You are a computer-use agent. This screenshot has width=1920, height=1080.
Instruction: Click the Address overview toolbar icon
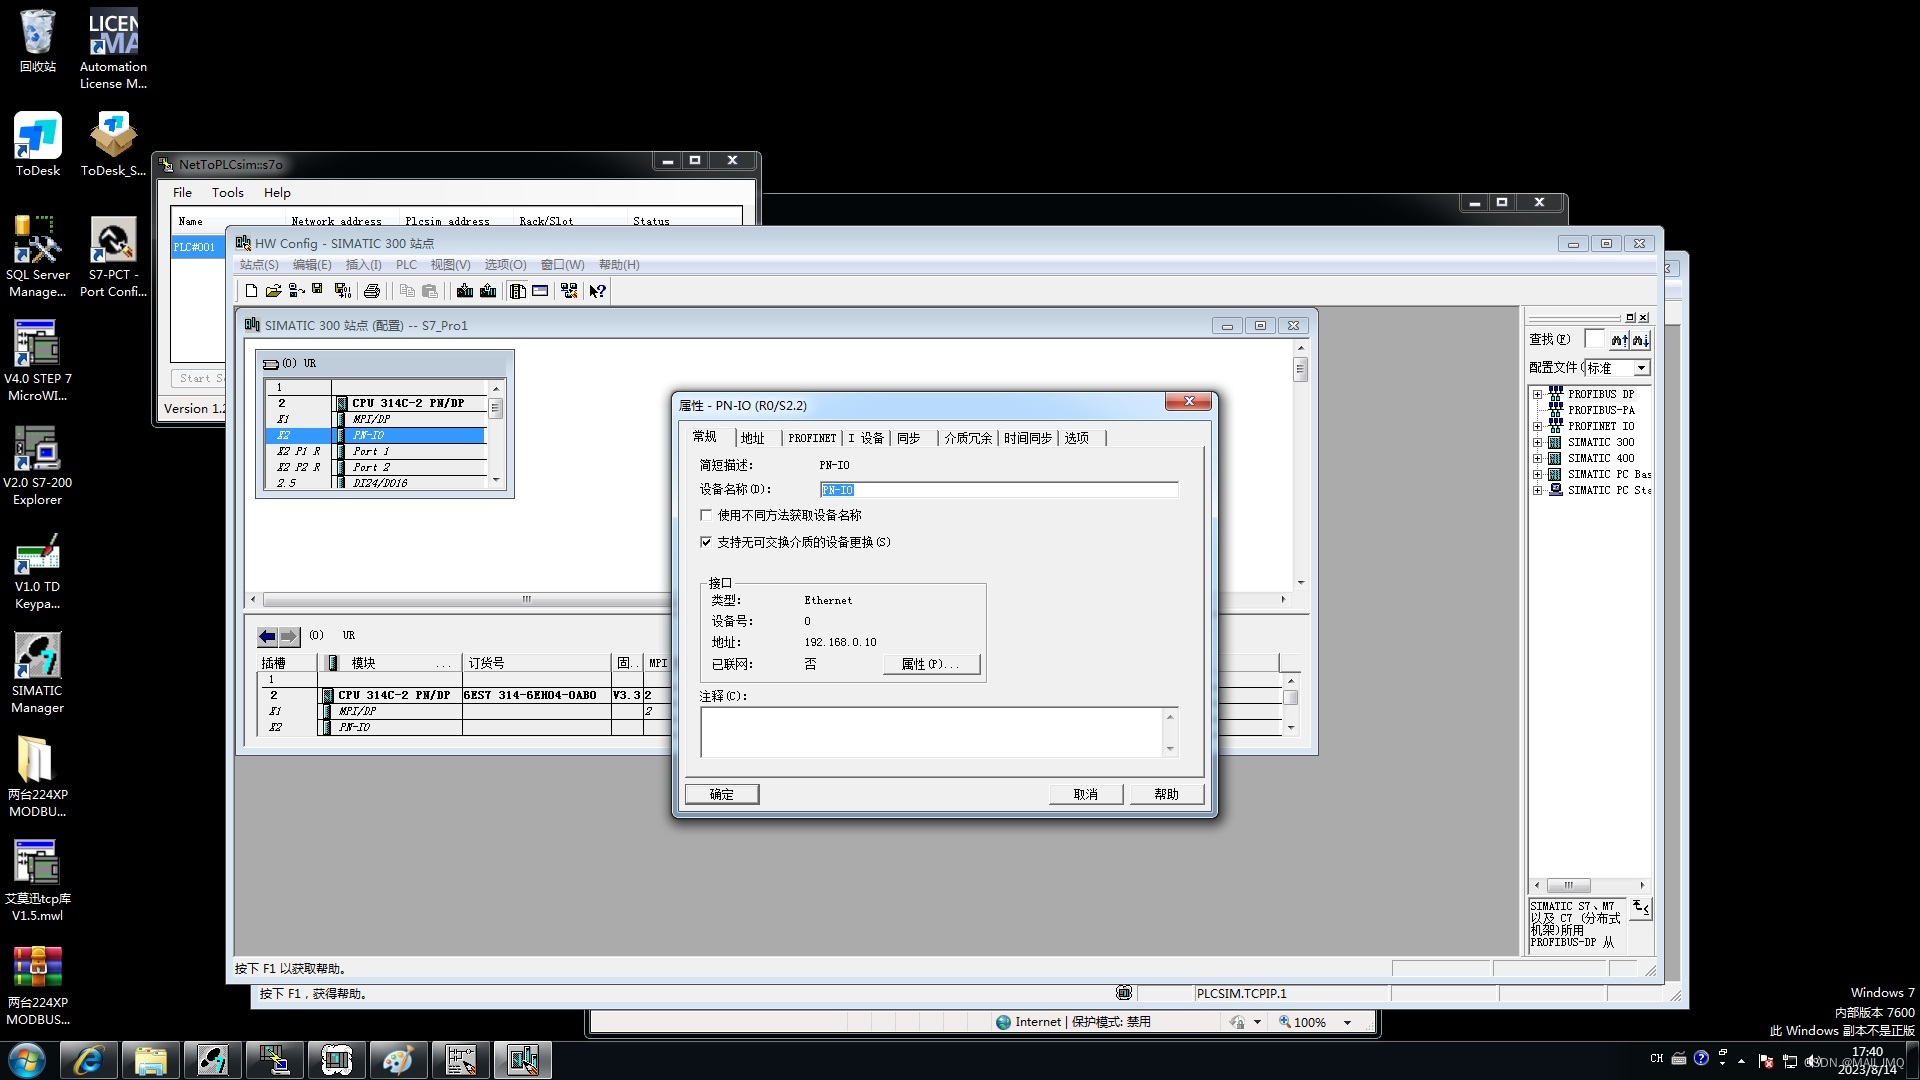click(540, 291)
